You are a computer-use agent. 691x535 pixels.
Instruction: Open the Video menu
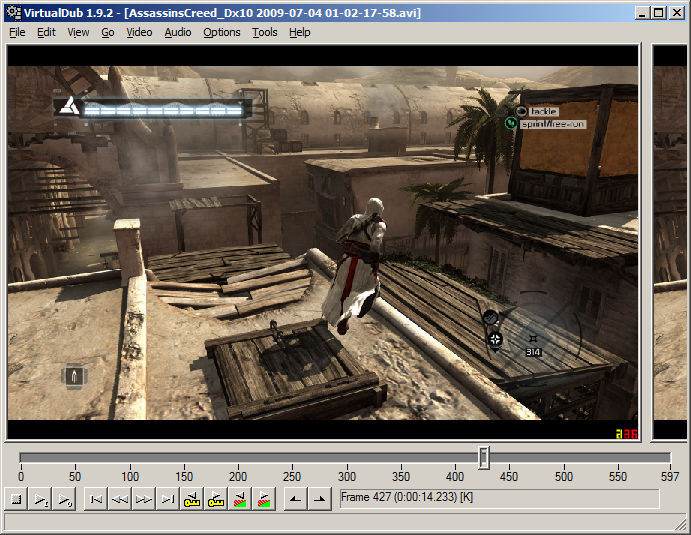point(139,33)
